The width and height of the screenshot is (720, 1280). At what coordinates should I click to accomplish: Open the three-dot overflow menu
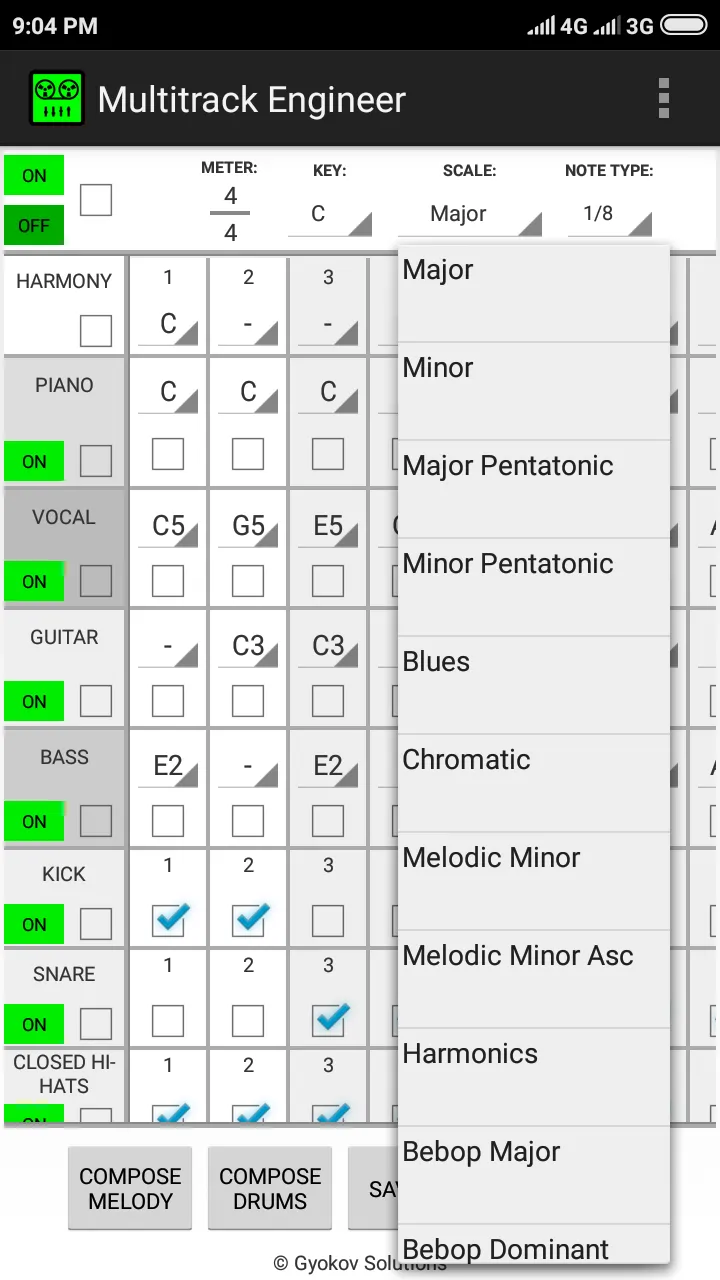click(663, 99)
